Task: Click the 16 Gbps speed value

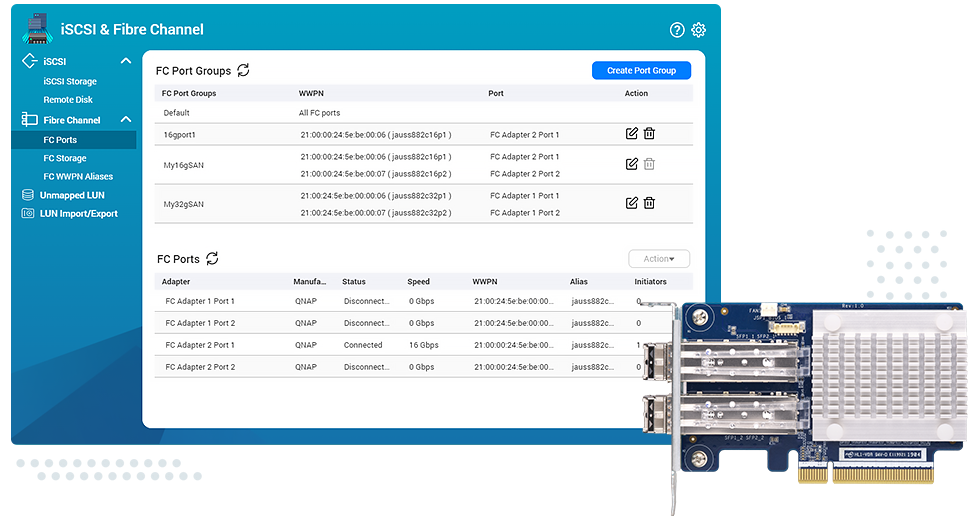Action: 424,345
